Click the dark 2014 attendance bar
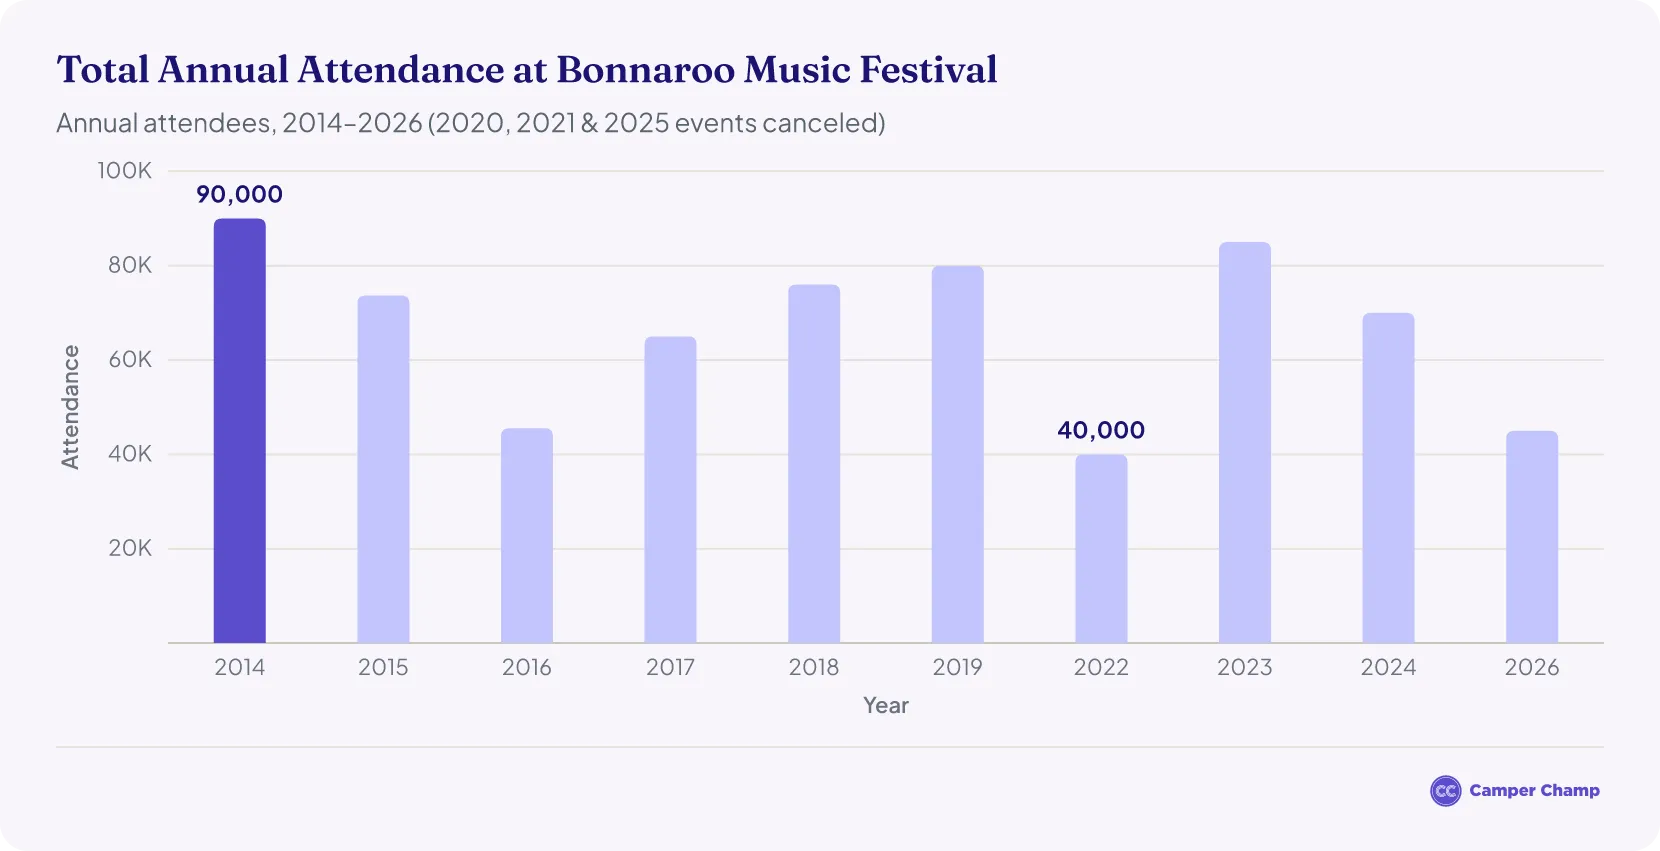 [240, 431]
